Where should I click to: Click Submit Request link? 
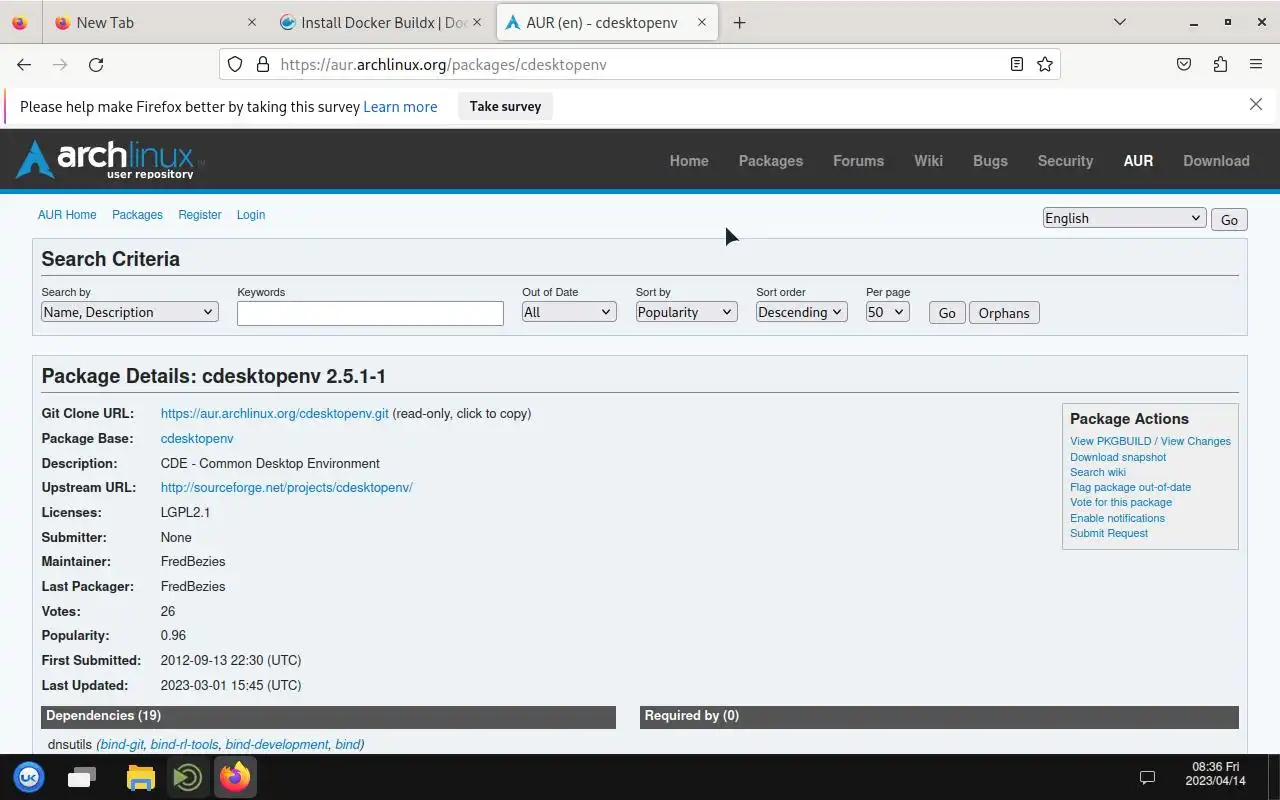pyautogui.click(x=1109, y=533)
